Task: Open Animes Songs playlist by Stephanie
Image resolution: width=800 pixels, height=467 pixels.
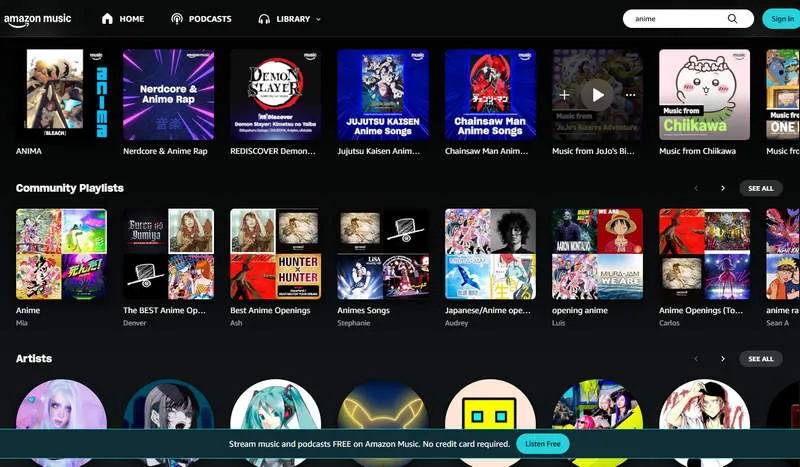Action: (383, 254)
